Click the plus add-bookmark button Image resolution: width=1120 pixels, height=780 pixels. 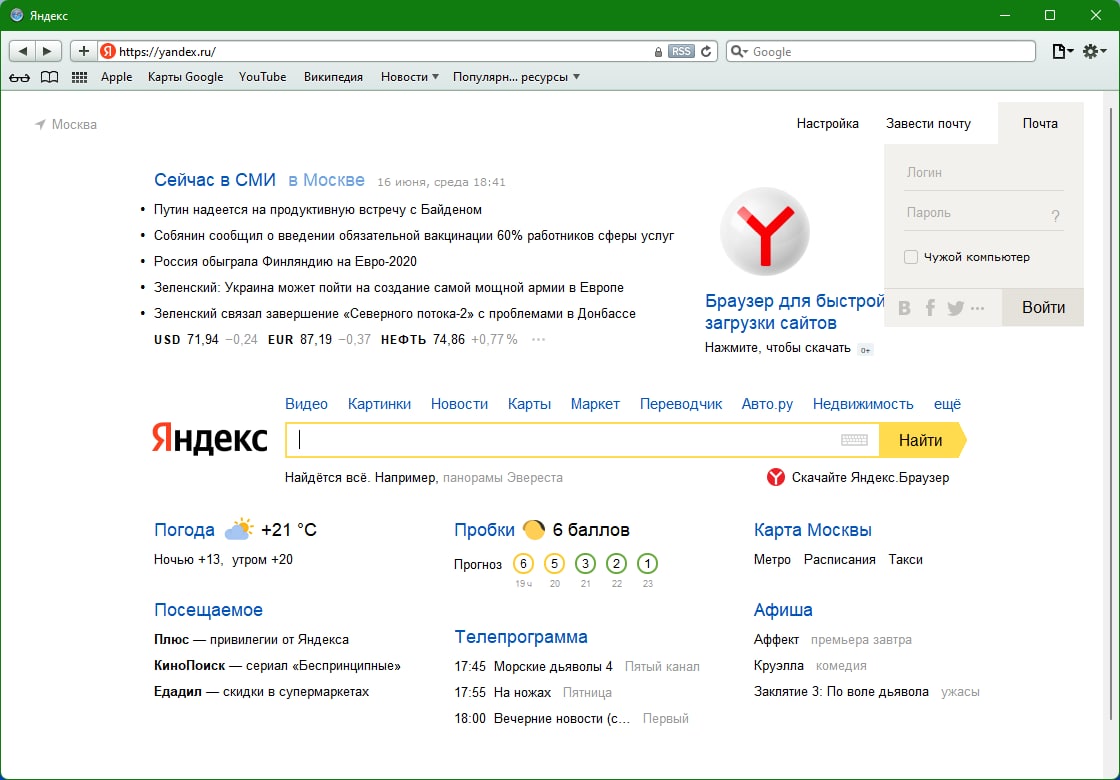84,51
